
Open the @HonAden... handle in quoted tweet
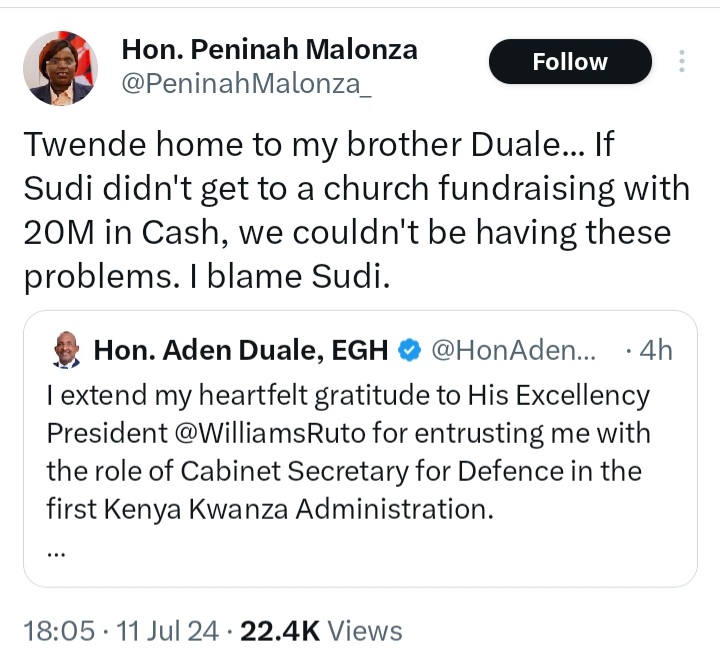click(x=513, y=350)
